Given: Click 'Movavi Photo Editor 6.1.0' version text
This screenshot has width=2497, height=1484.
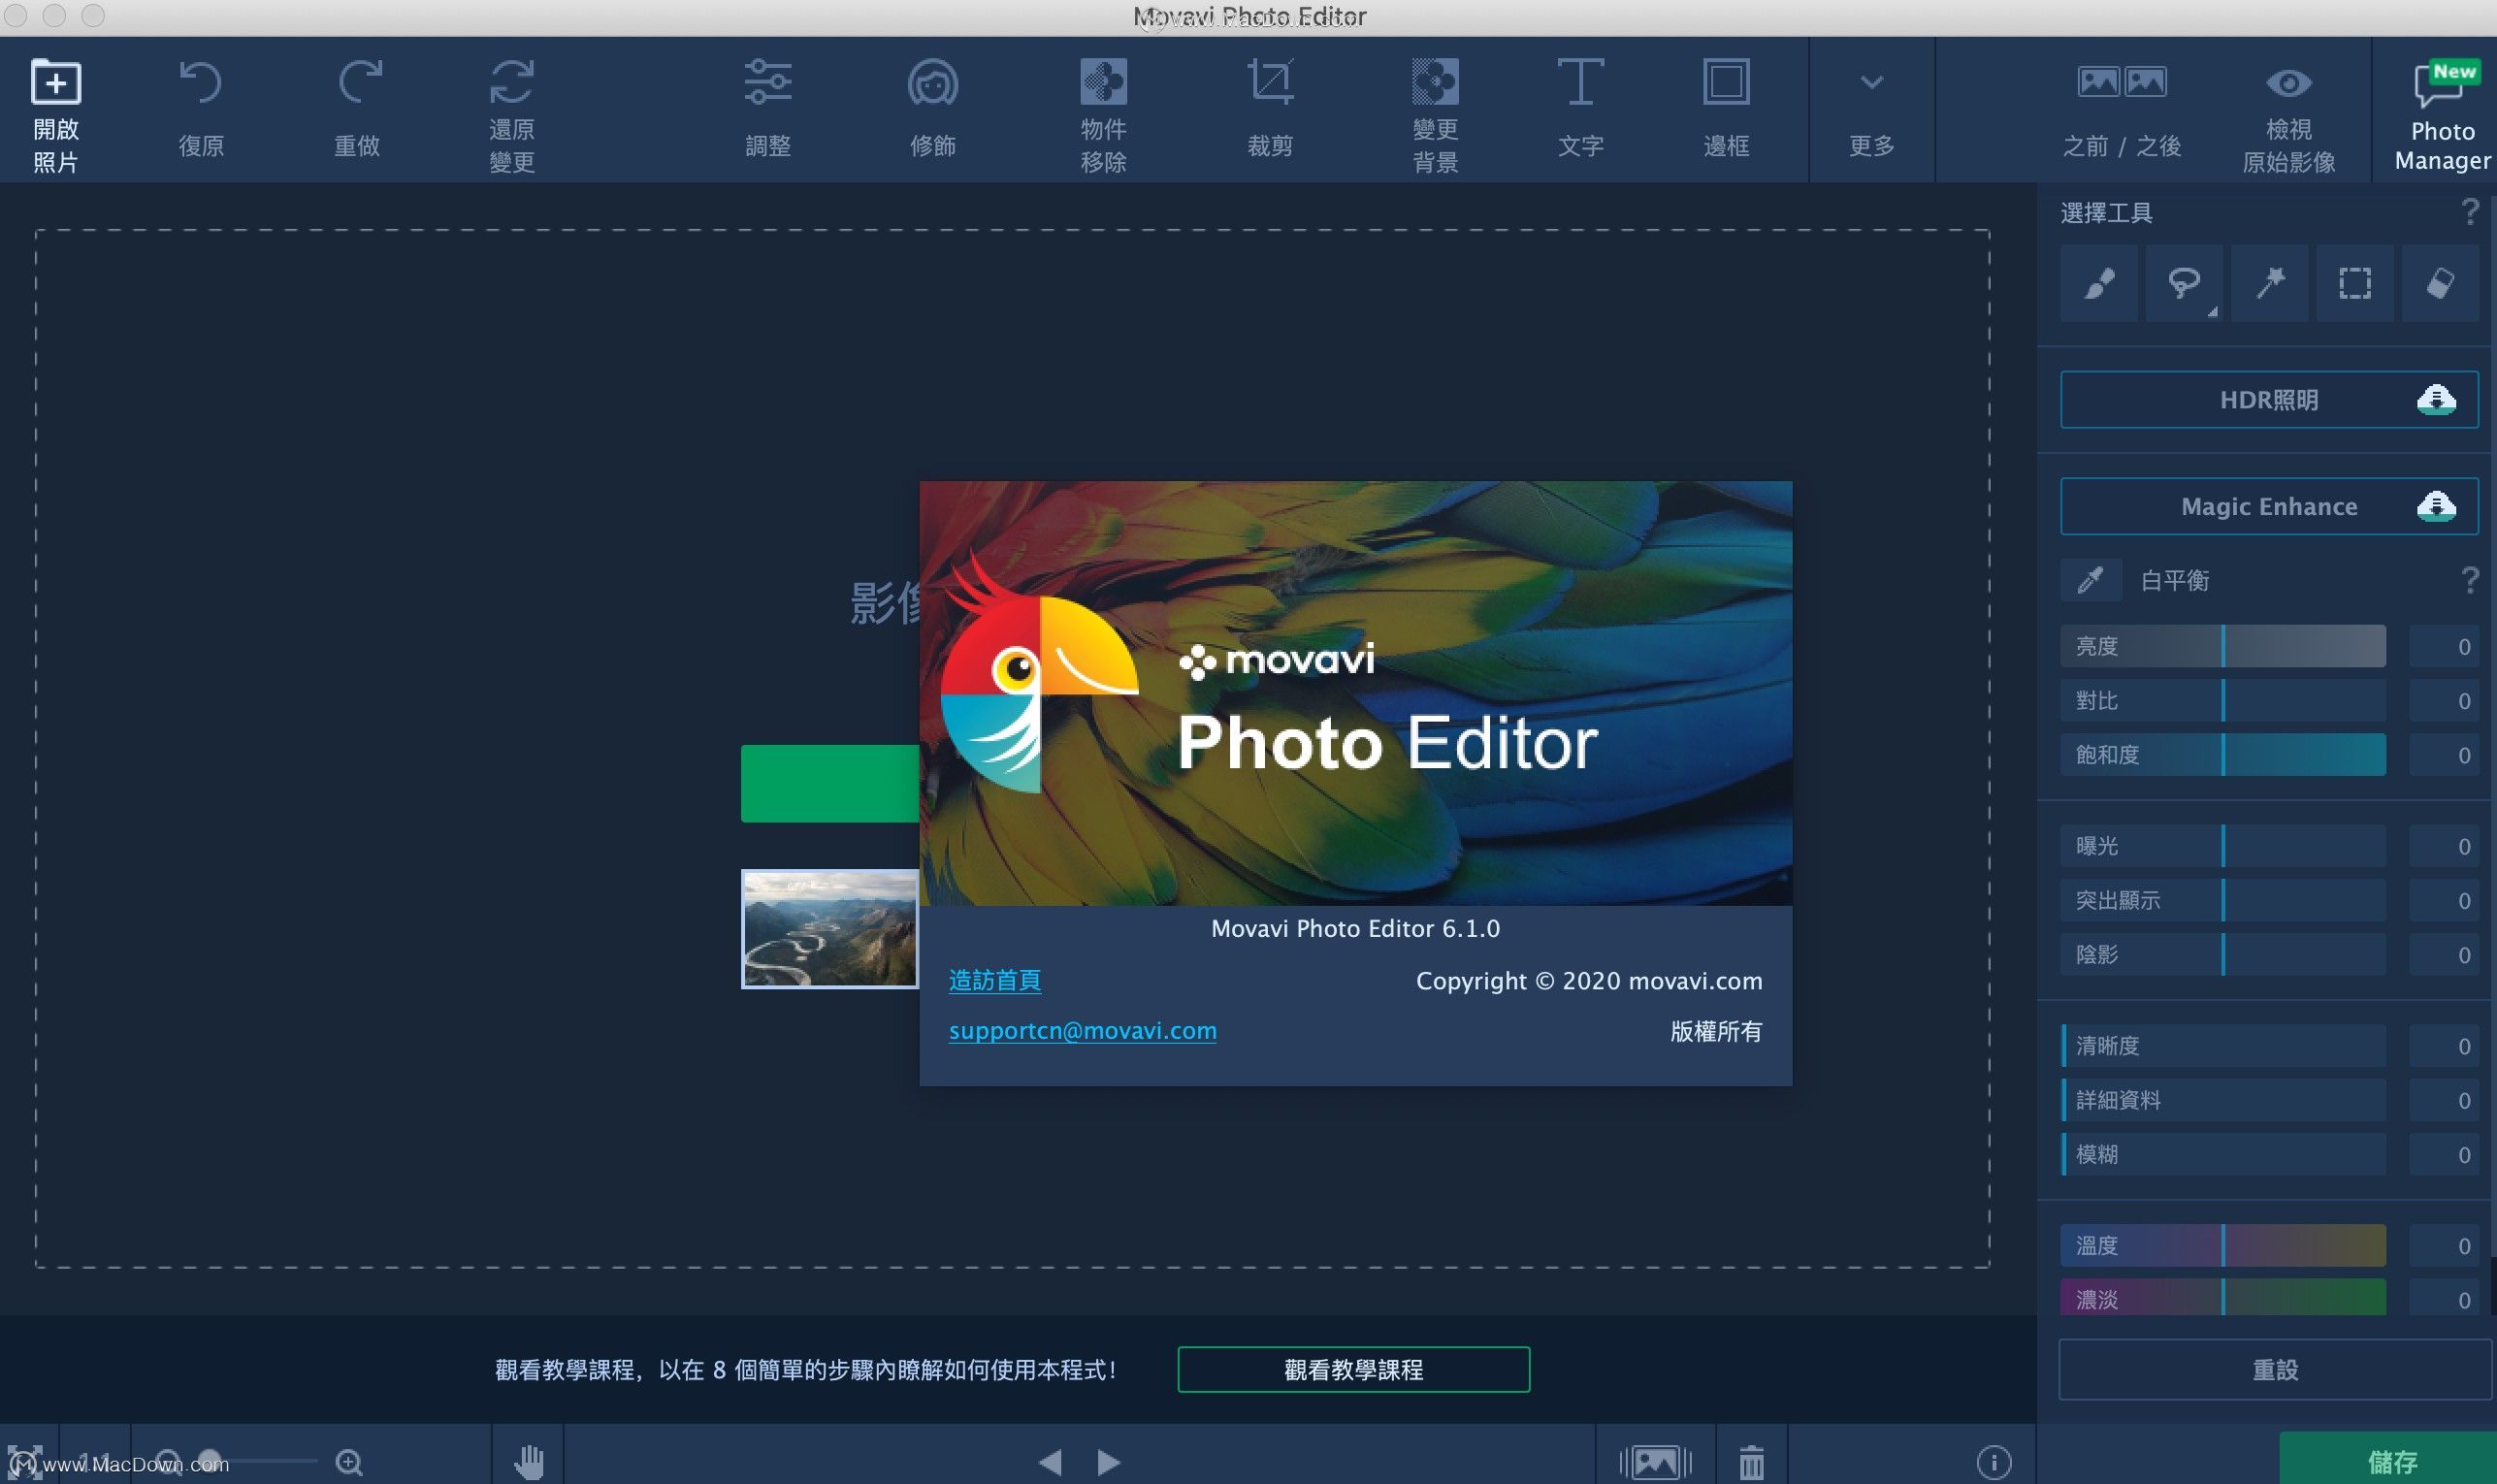Looking at the screenshot, I should 1355,928.
